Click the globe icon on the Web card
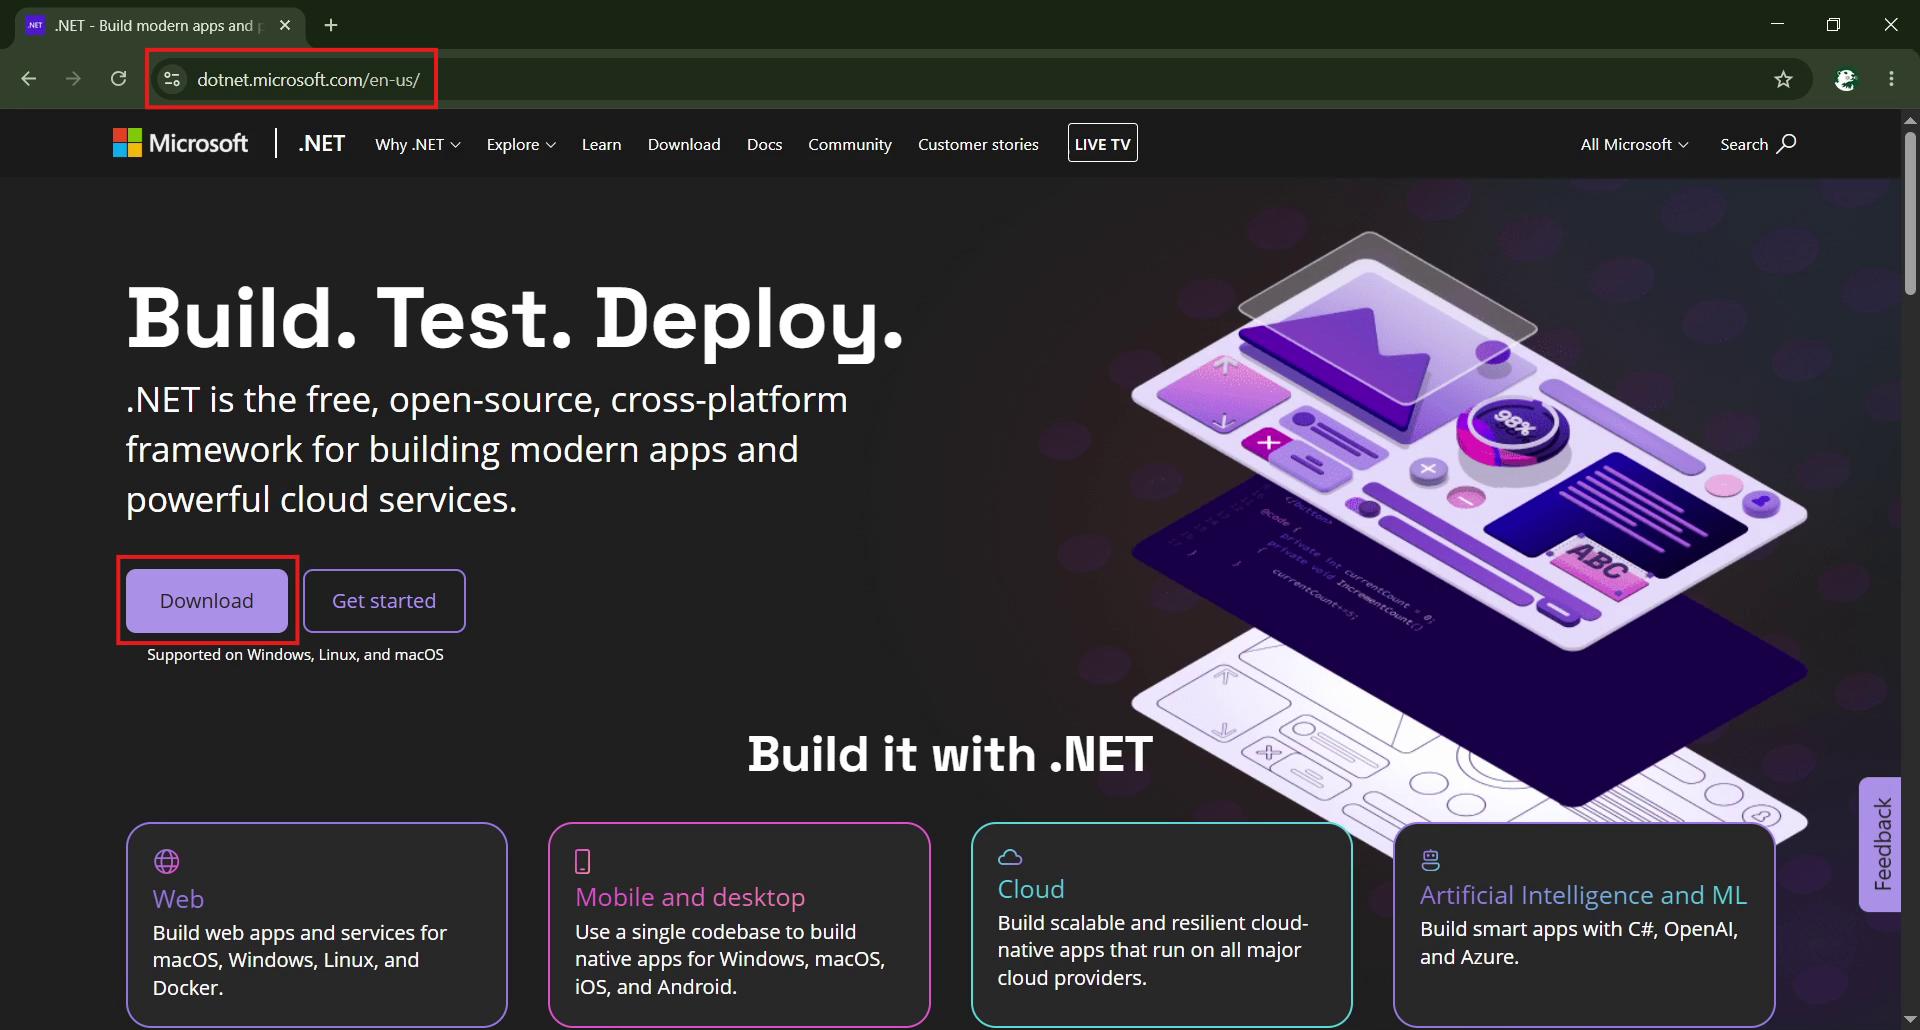Screen dimensions: 1920x1030 coord(167,861)
